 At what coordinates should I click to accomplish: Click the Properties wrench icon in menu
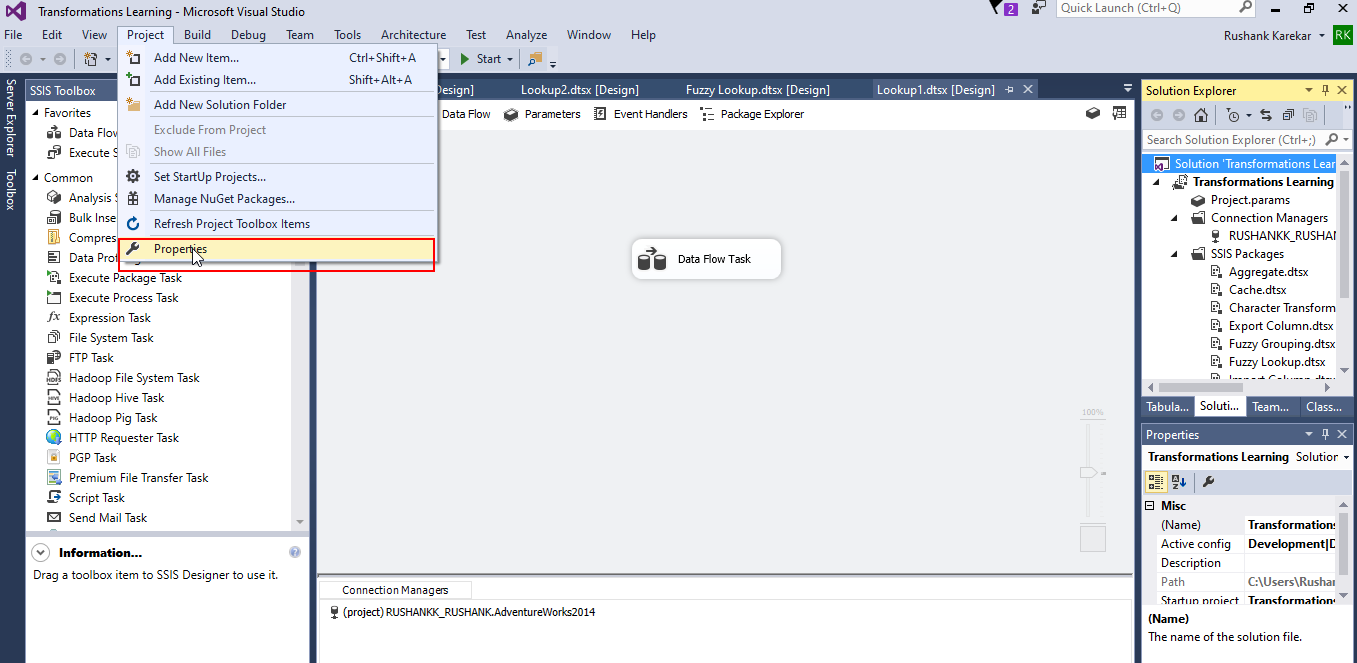[x=133, y=249]
